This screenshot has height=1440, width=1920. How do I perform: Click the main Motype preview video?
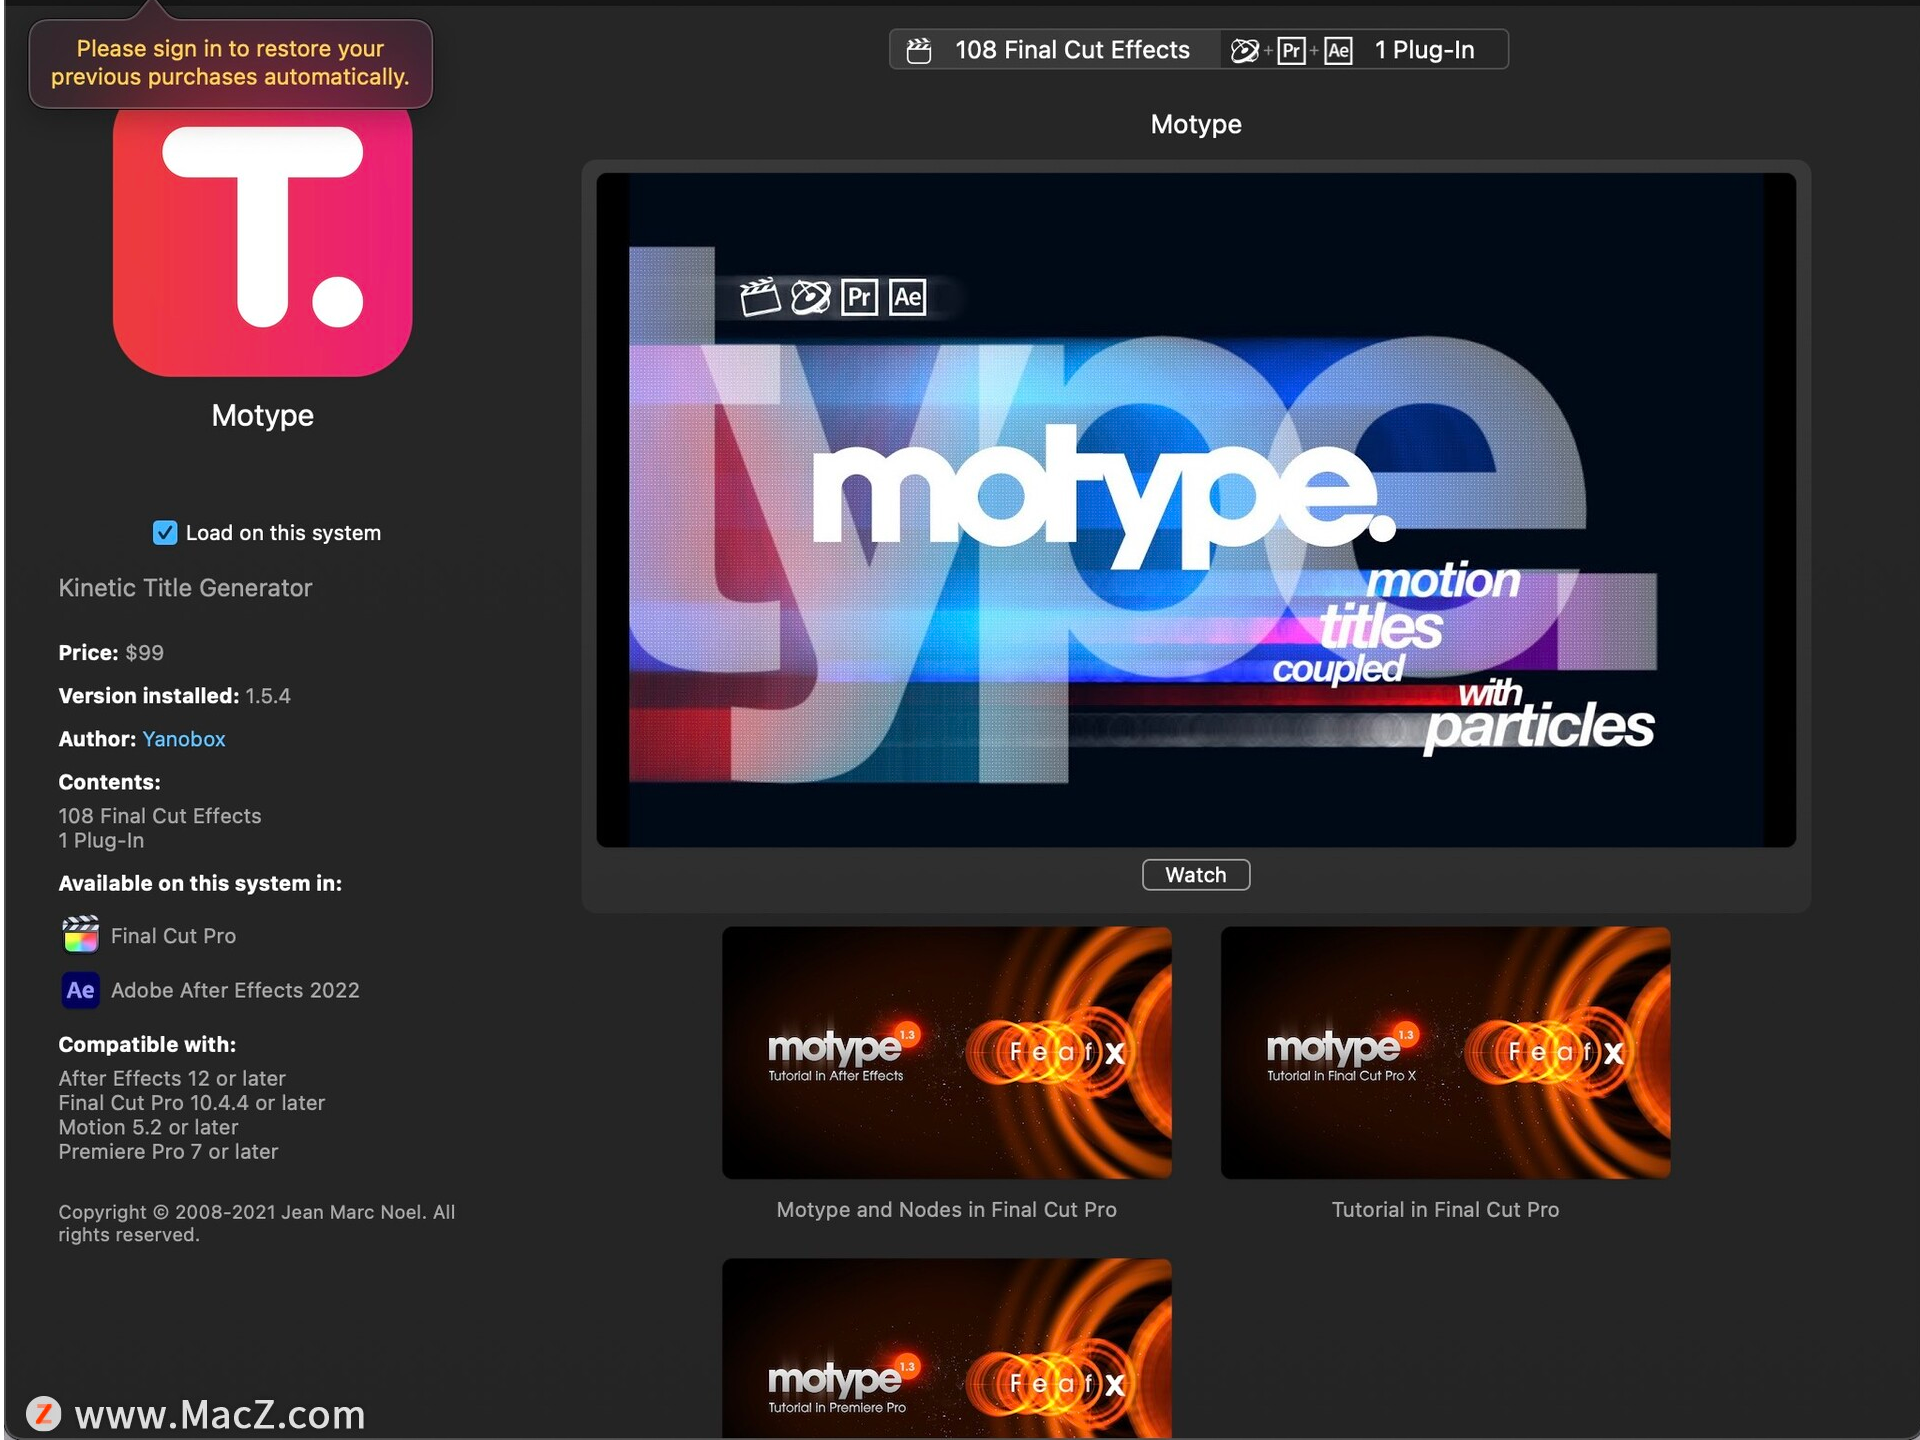point(1196,510)
